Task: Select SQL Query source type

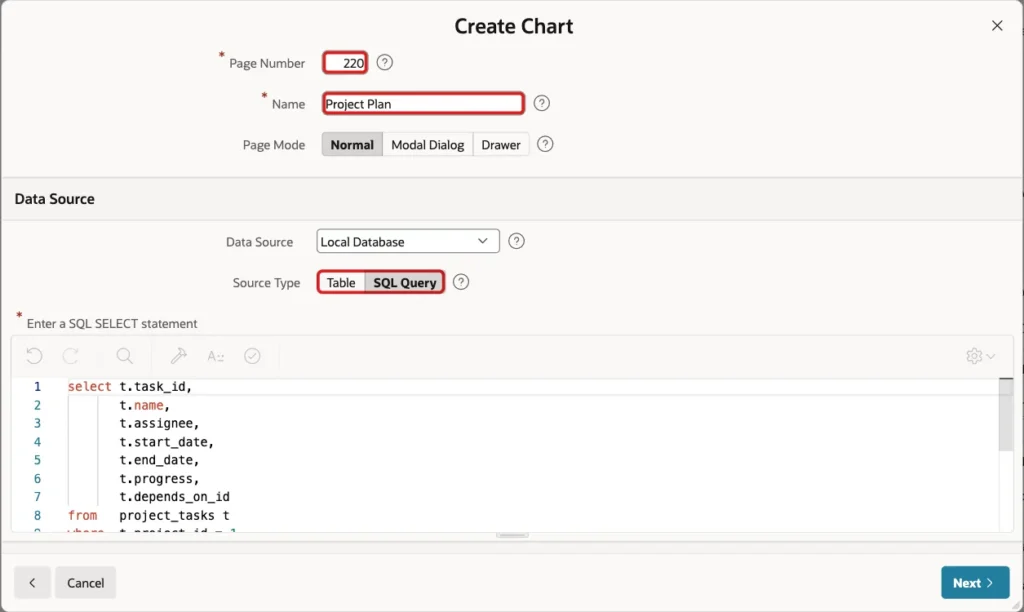Action: (x=405, y=282)
